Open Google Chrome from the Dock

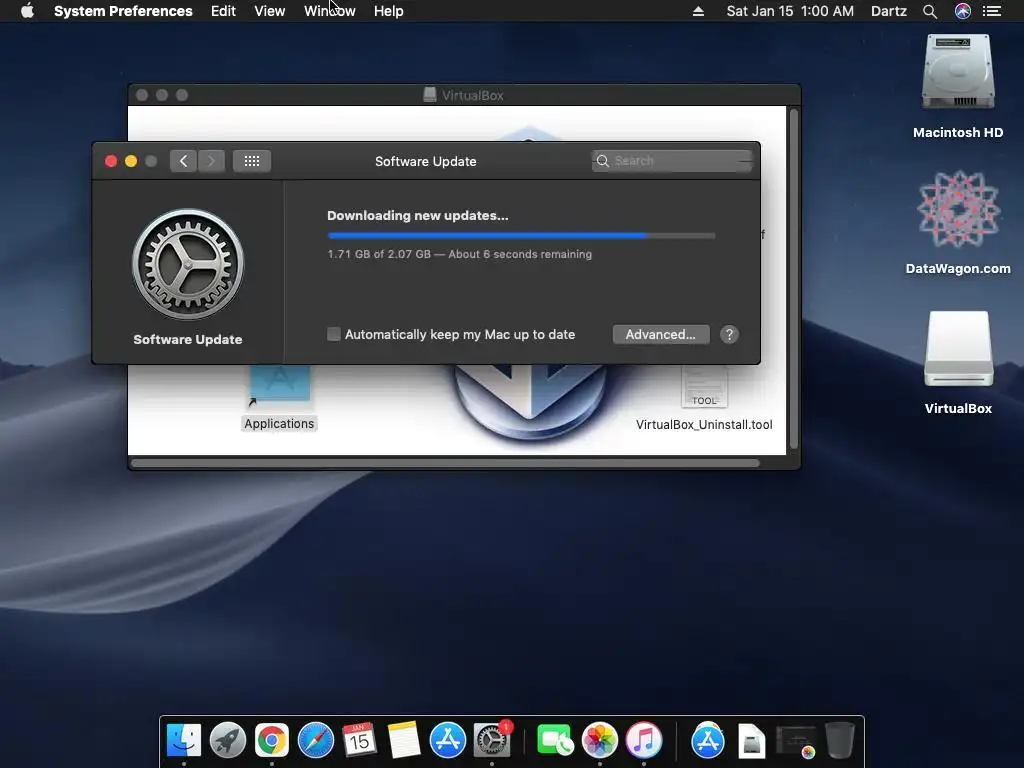[272, 740]
